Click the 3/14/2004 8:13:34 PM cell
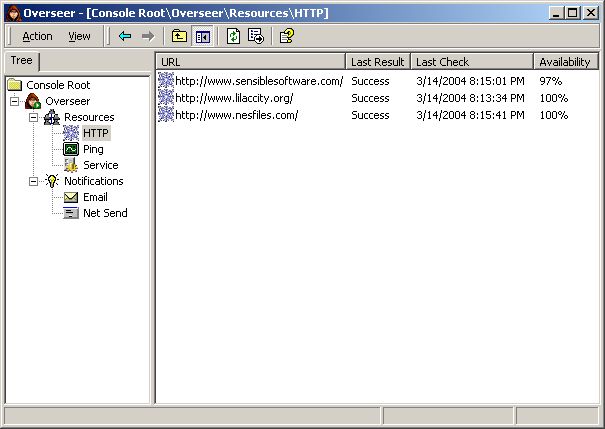 [x=470, y=98]
